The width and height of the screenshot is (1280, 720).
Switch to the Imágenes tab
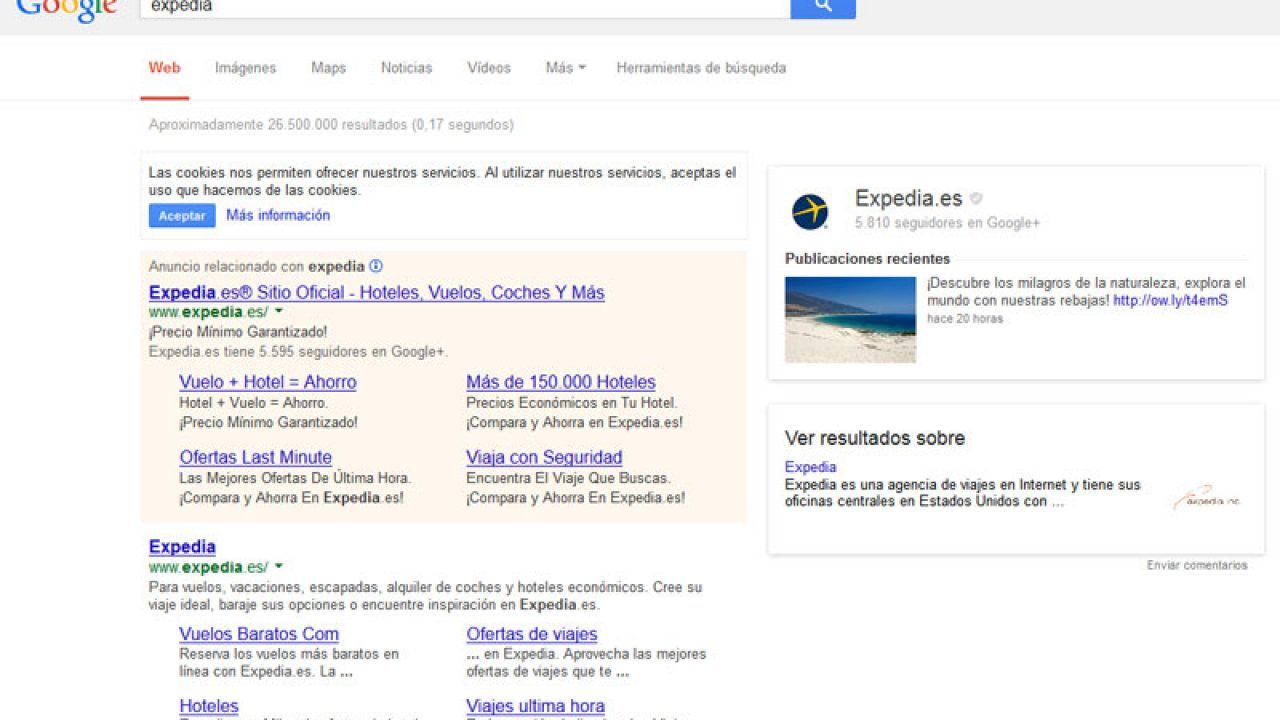(245, 68)
